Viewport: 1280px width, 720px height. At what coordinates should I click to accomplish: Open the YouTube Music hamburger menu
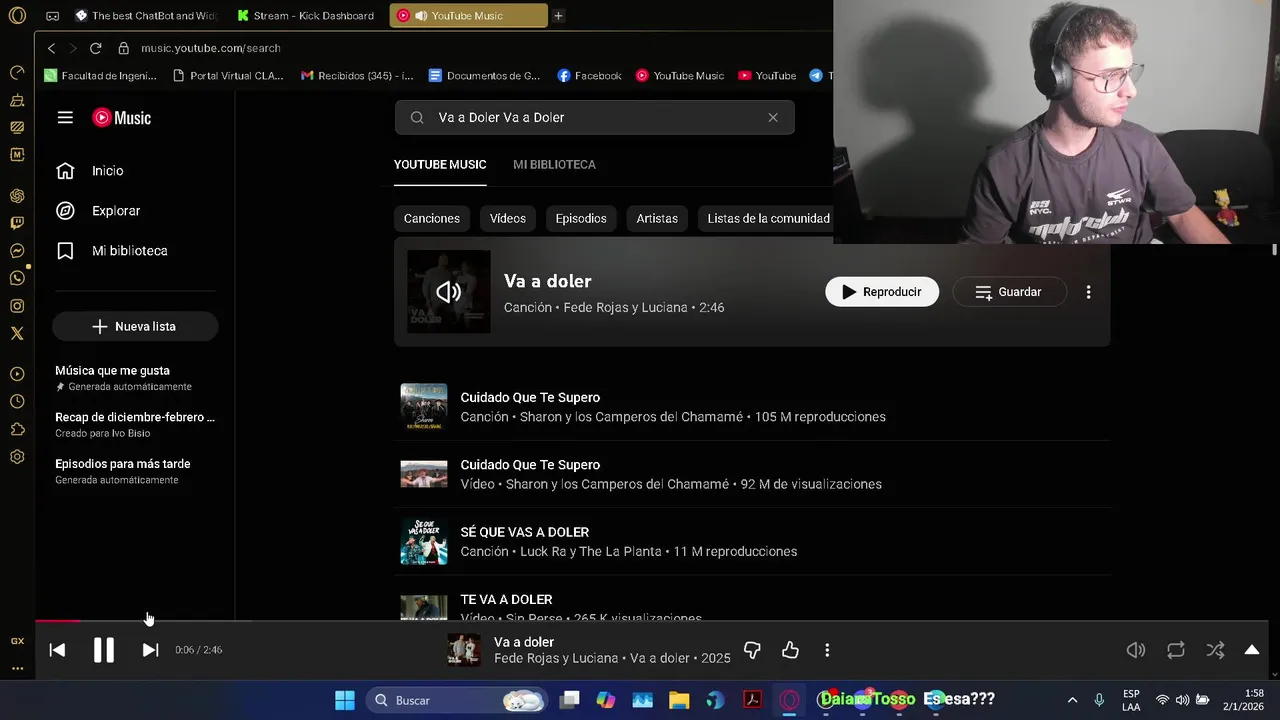tap(65, 118)
